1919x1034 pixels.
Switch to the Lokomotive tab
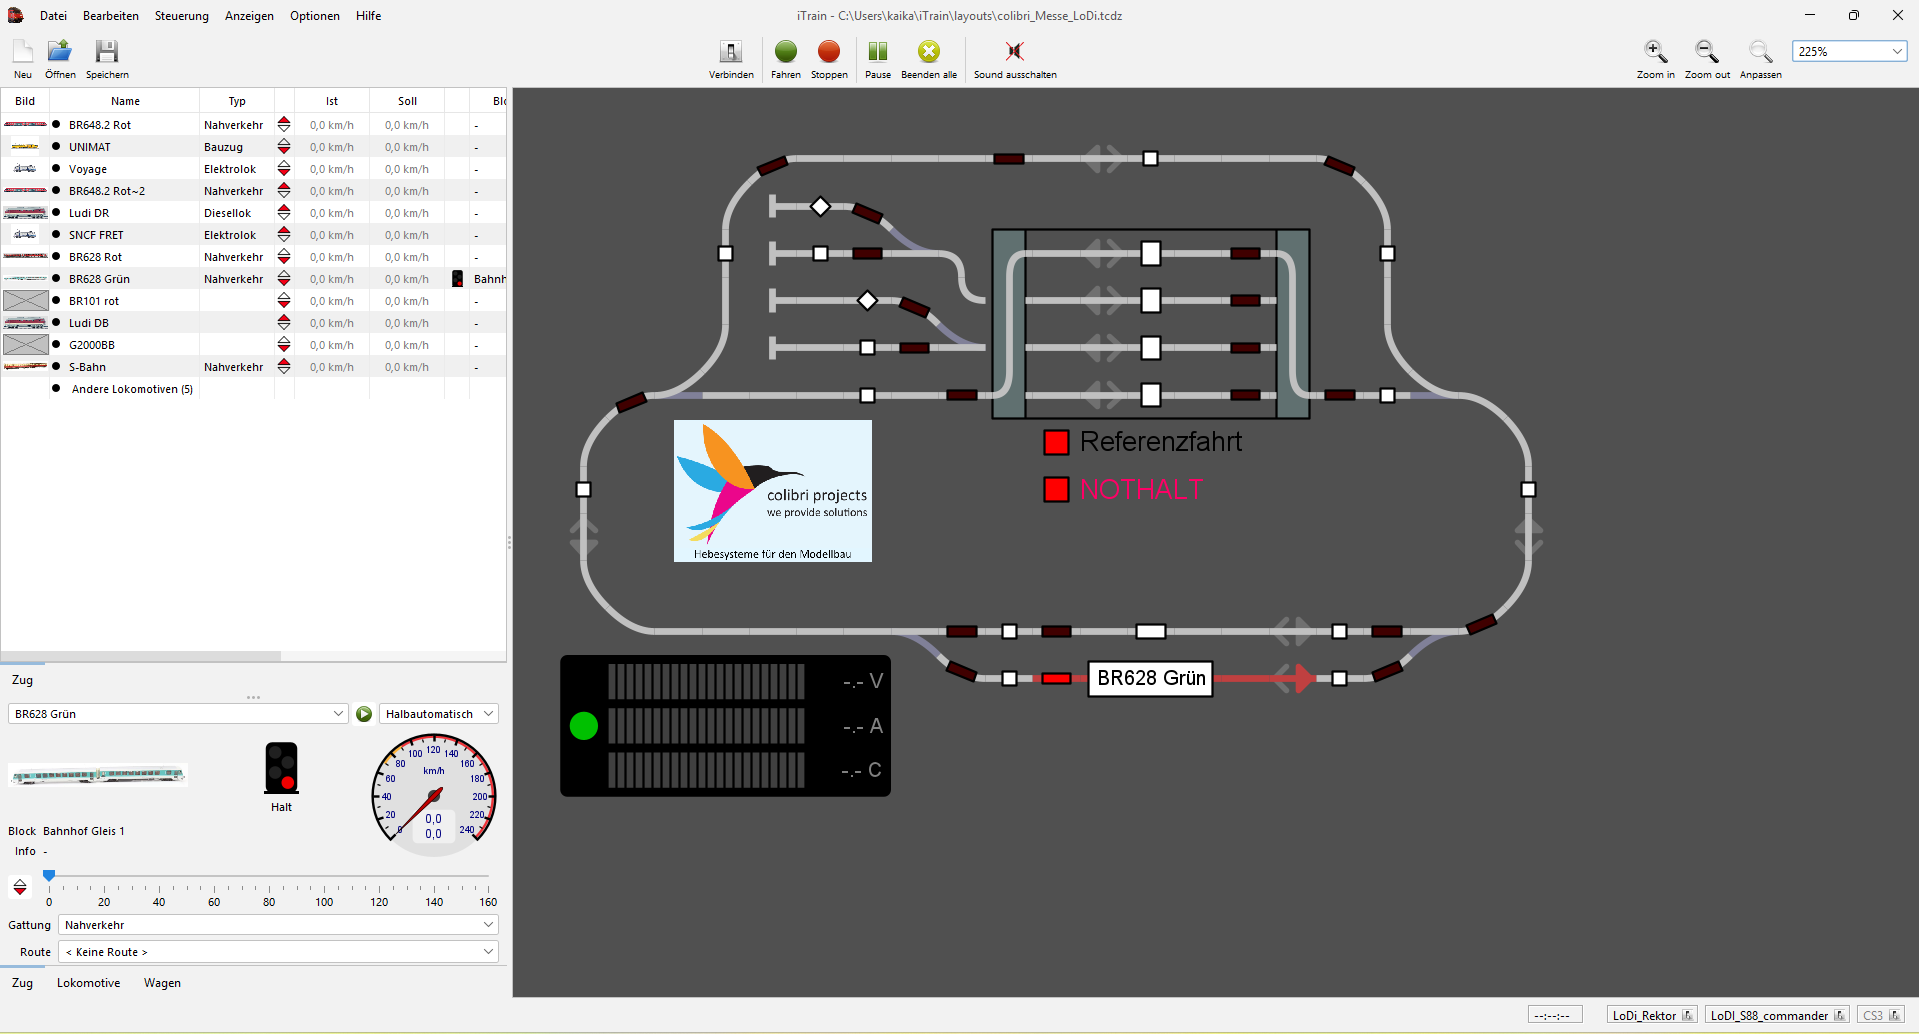point(88,983)
